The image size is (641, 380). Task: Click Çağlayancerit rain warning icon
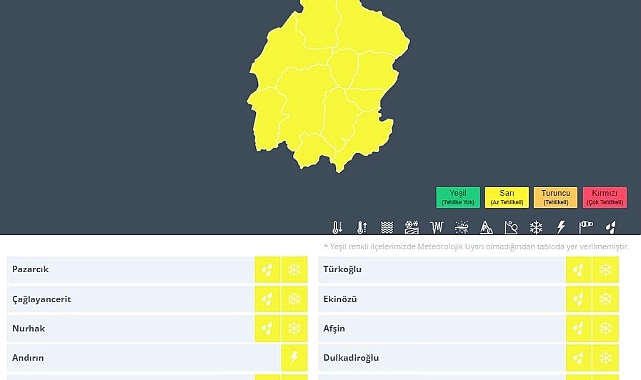tap(267, 299)
